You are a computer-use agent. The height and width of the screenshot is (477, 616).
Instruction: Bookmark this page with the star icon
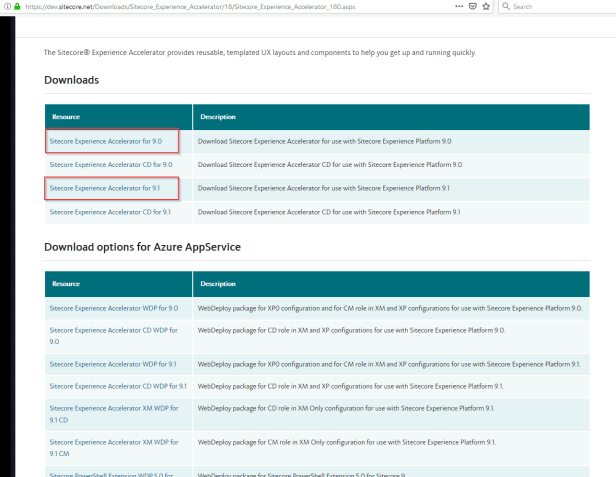coord(486,6)
